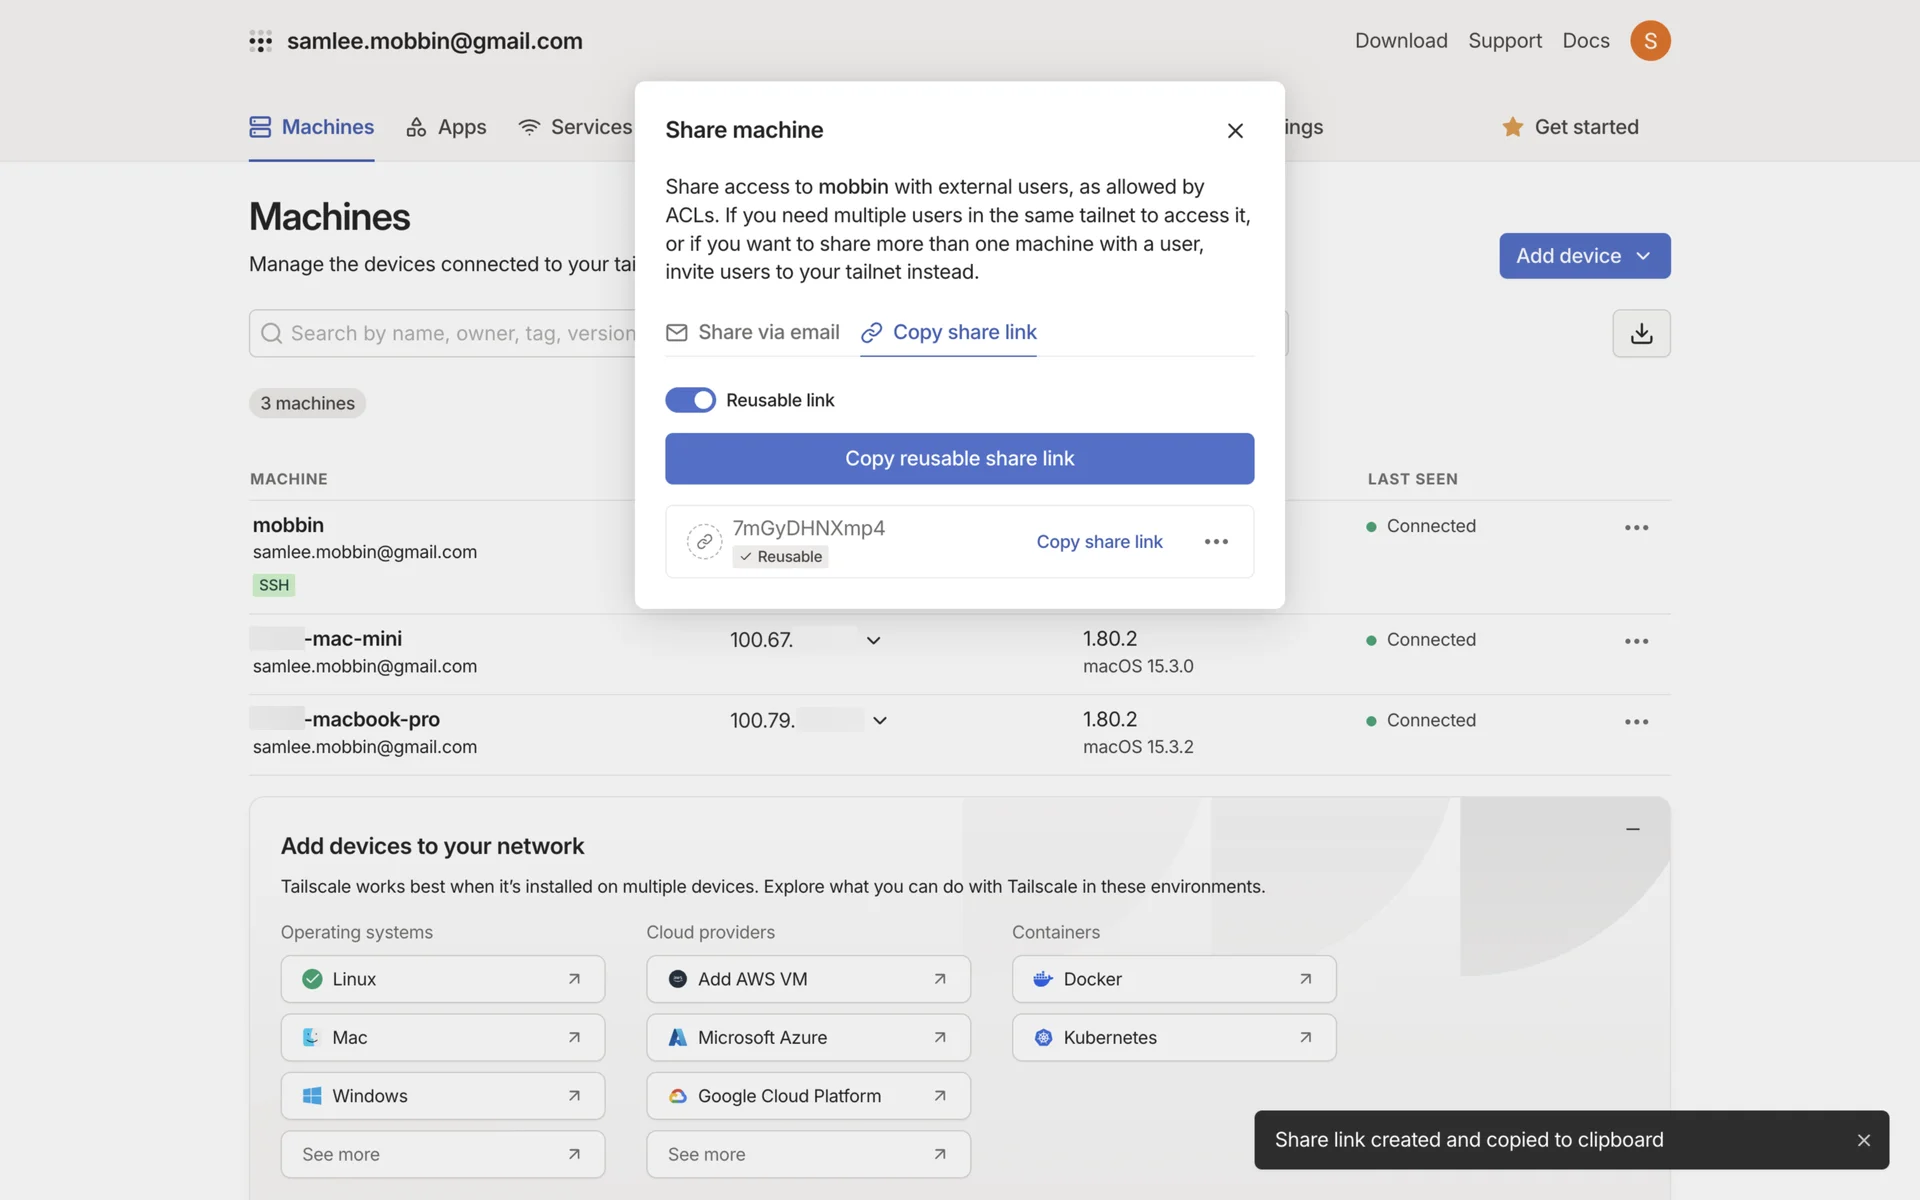The width and height of the screenshot is (1920, 1200).
Task: Click Copy share link for existing link
Action: click(x=1099, y=541)
